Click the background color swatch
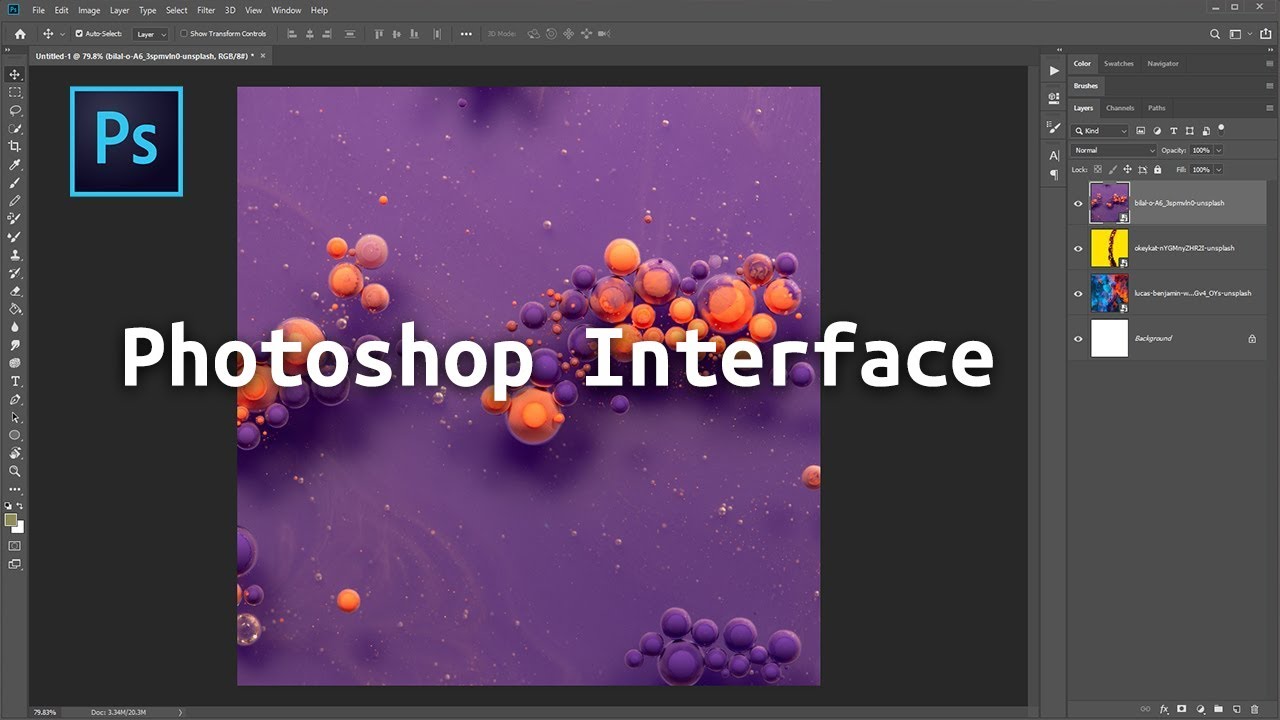Viewport: 1280px width, 720px height. coord(19,528)
